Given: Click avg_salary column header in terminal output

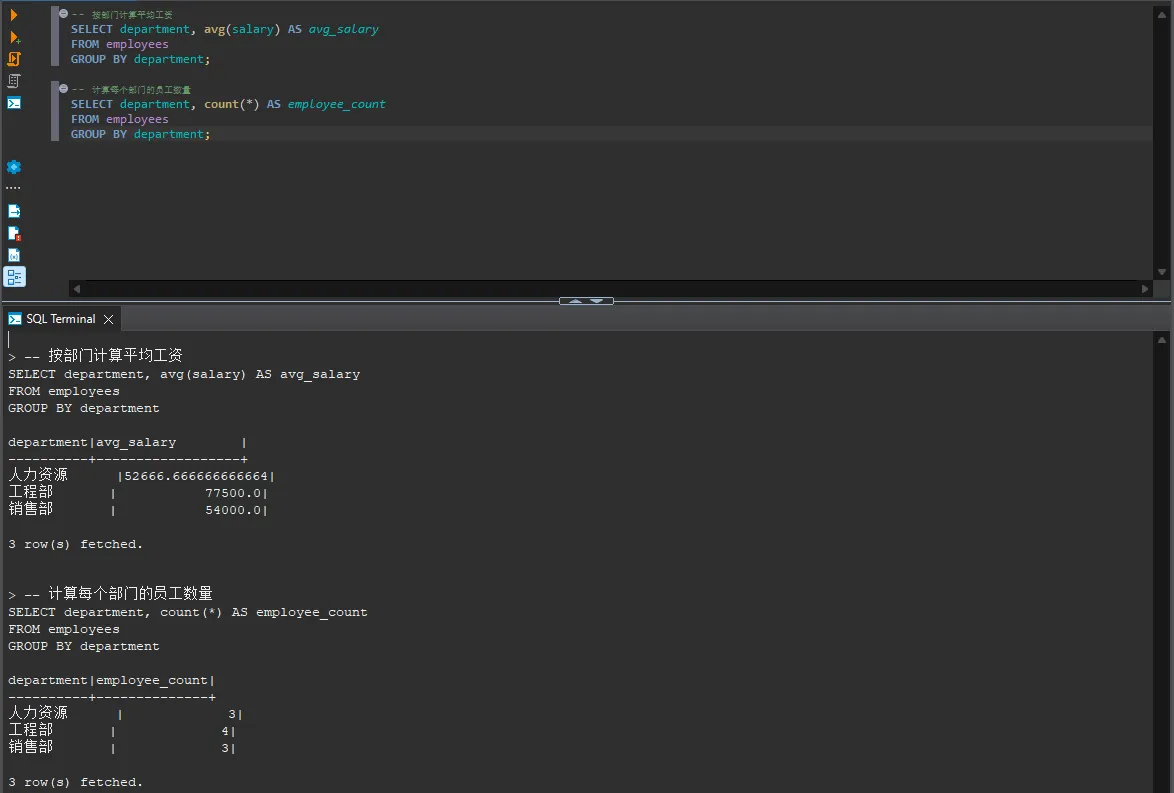Looking at the screenshot, I should point(136,443).
